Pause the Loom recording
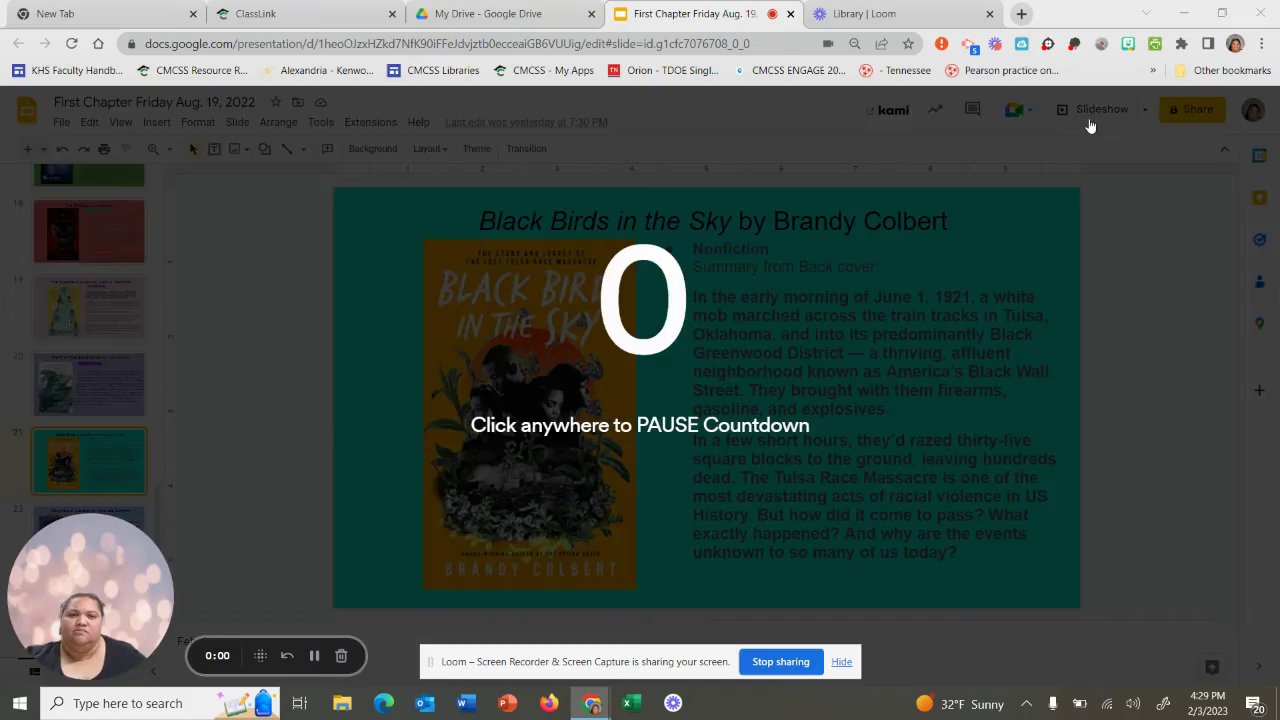 pyautogui.click(x=314, y=656)
